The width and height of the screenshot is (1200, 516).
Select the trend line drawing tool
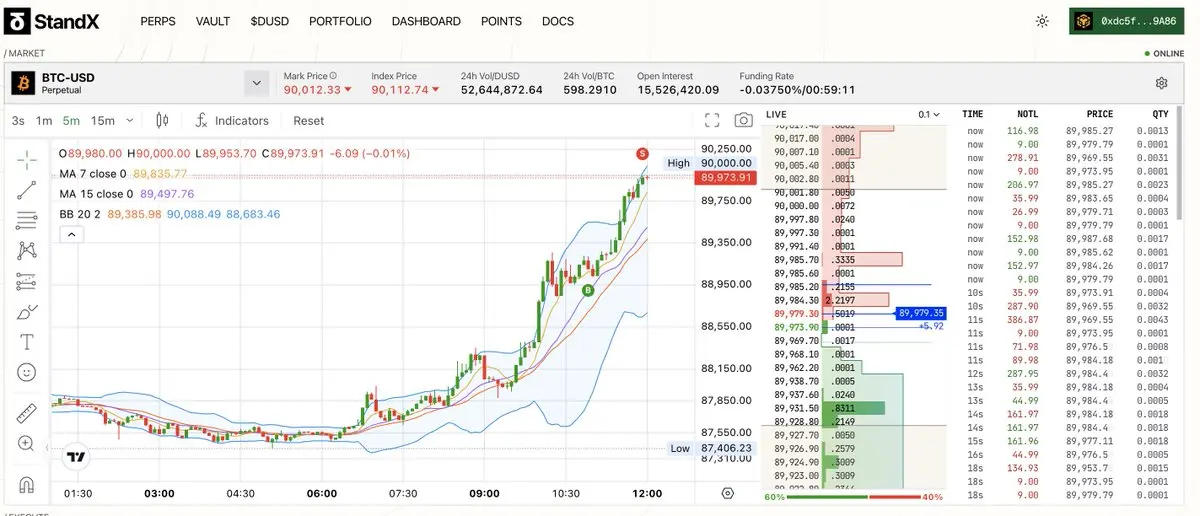[x=27, y=190]
